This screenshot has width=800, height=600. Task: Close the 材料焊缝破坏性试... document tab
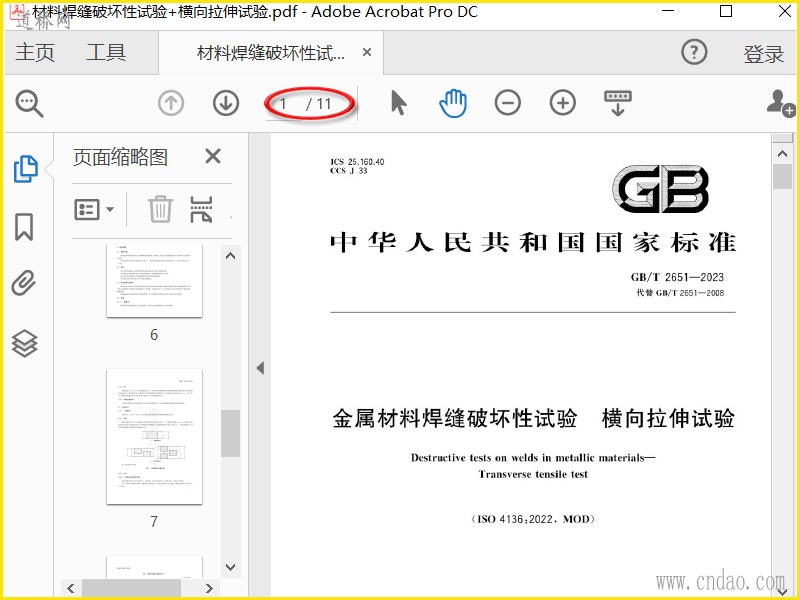click(x=367, y=52)
